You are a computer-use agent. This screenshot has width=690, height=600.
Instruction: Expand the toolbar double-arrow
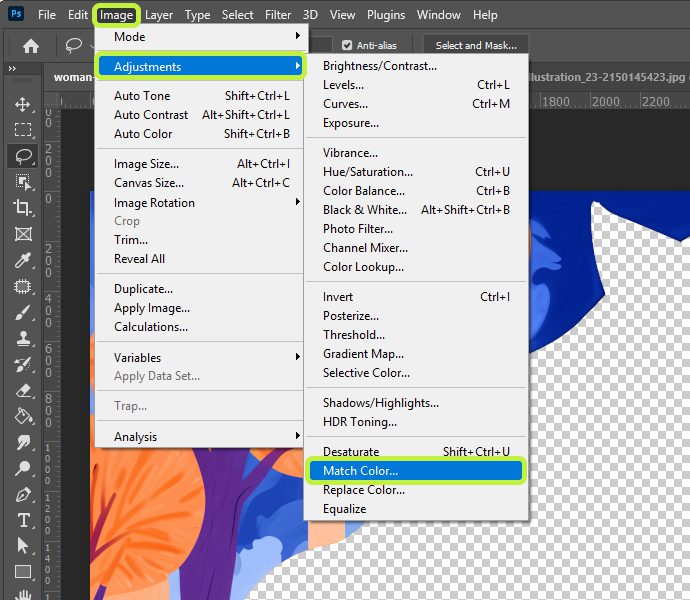point(12,68)
